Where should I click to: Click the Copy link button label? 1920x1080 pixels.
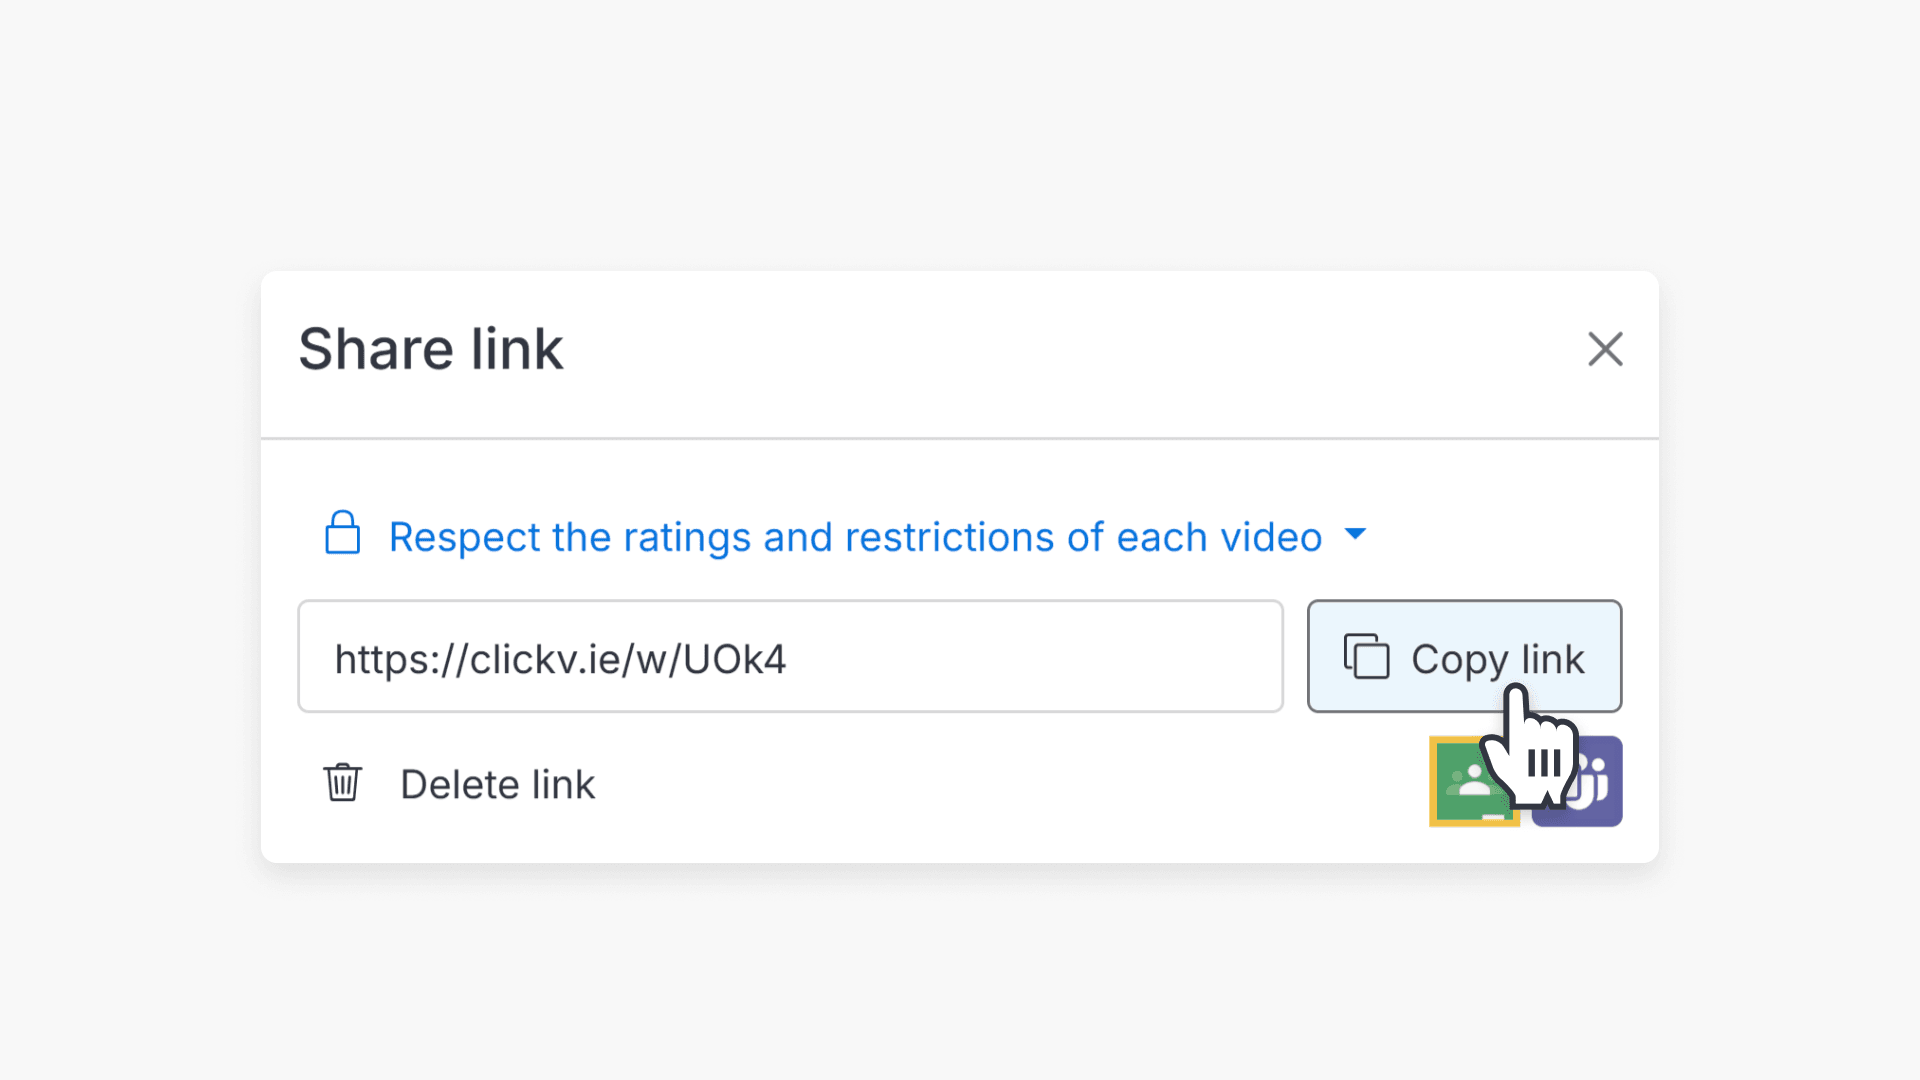[1497, 659]
